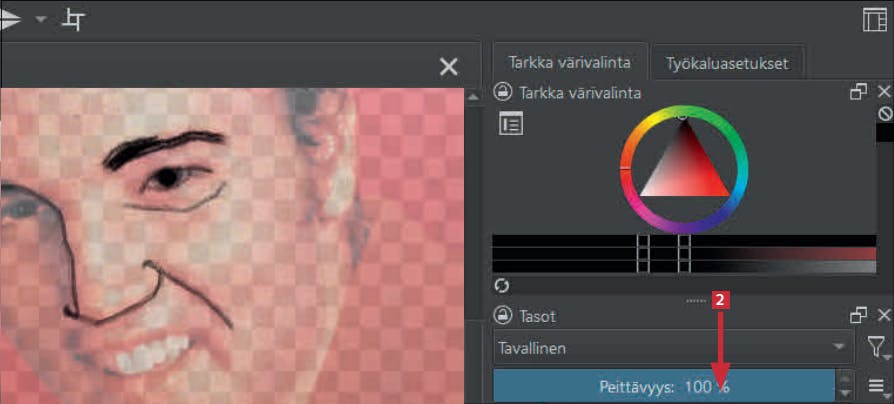
Task: Select the Tarkka värivalinta tab
Action: 570,62
